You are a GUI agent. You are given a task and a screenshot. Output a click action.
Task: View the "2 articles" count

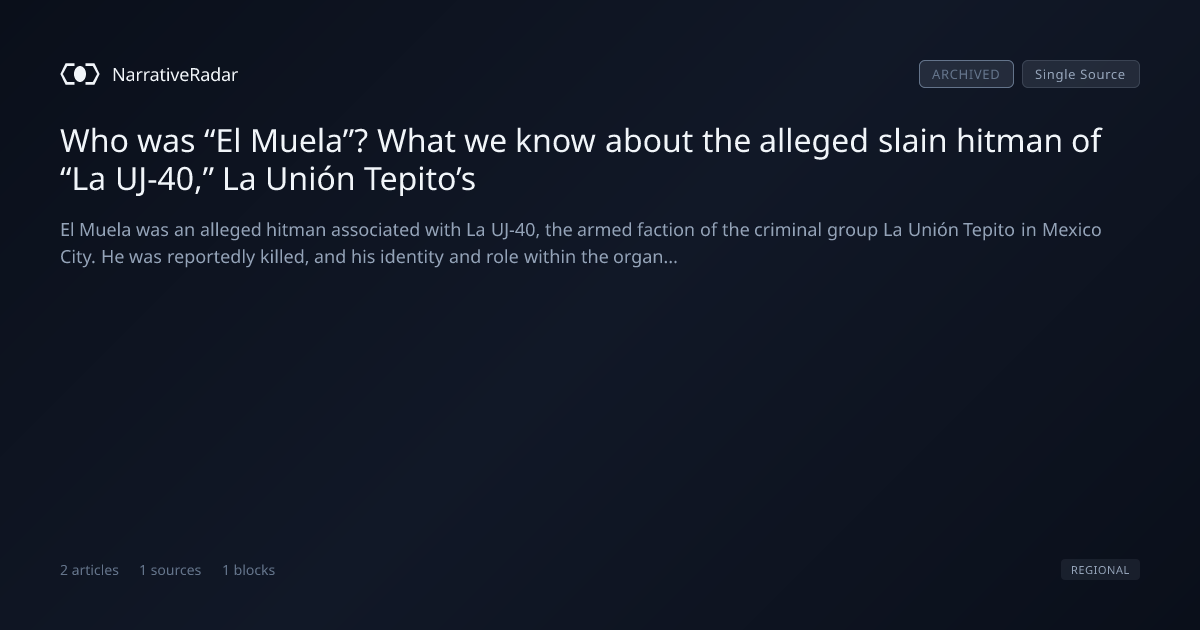point(89,570)
